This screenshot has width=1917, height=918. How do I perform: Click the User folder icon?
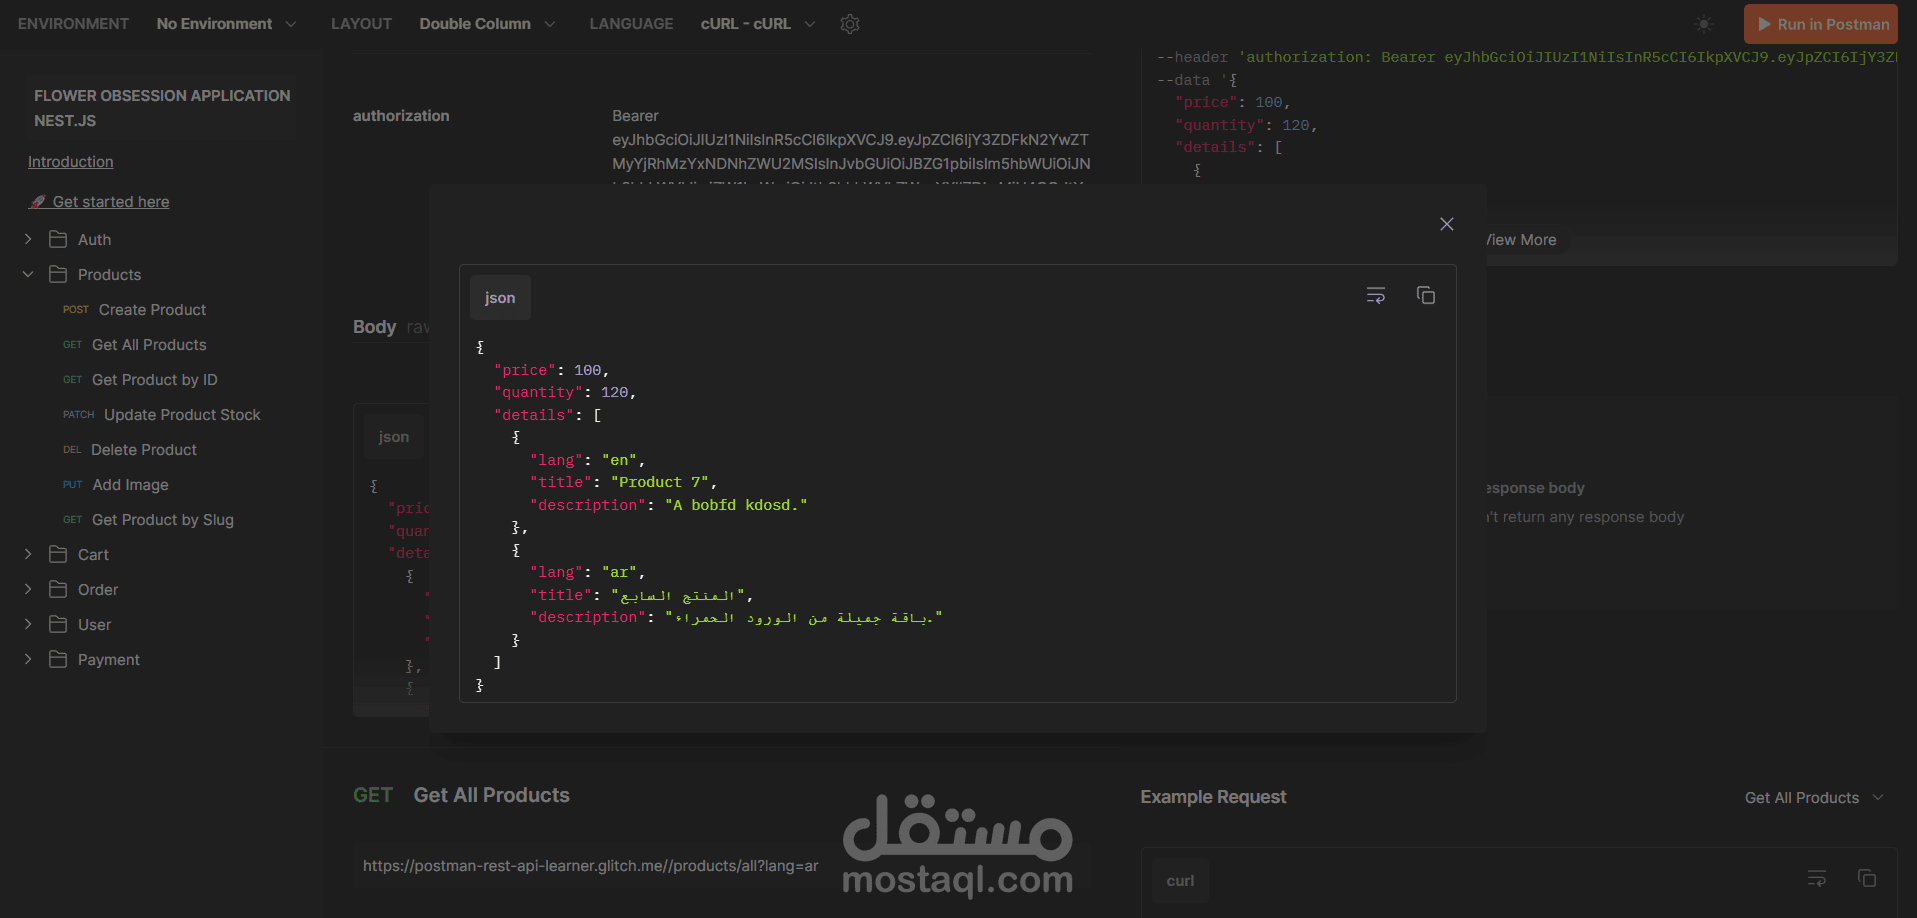(x=58, y=624)
